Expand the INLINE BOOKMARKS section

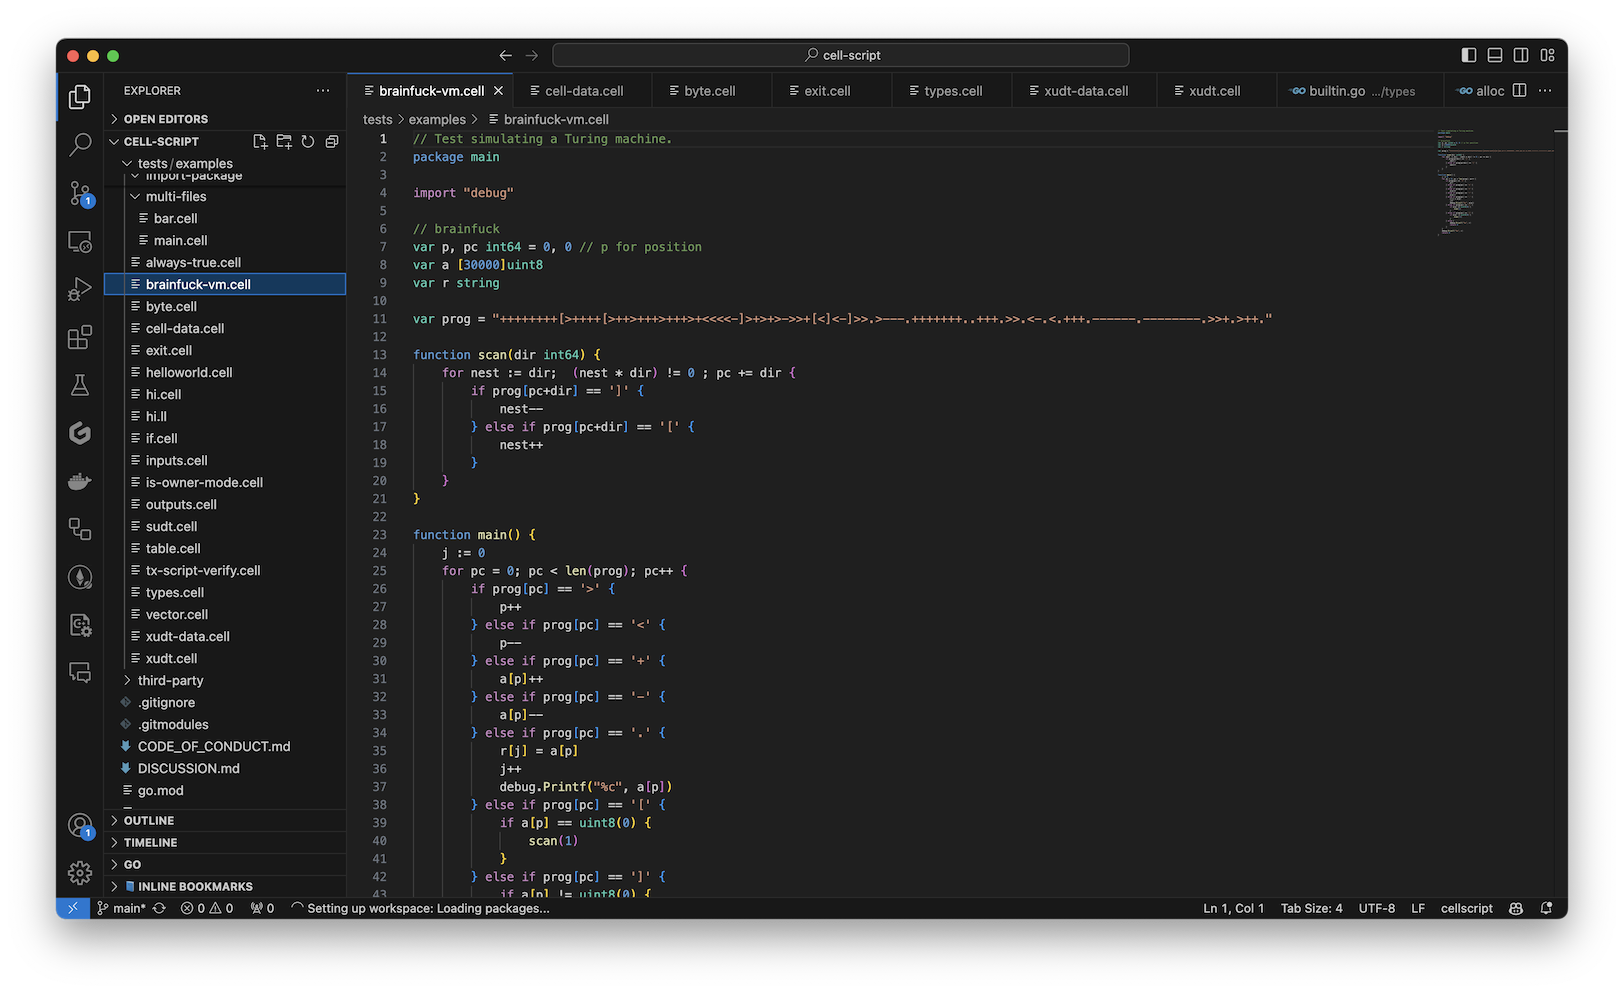(x=225, y=886)
